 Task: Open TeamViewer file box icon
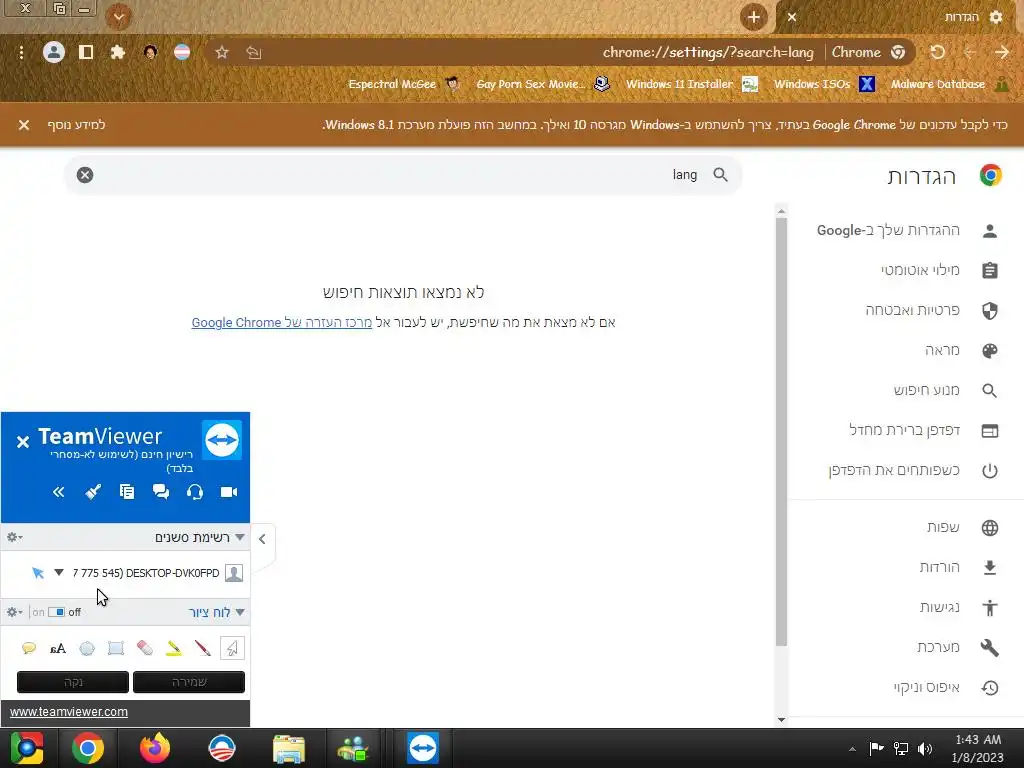tap(127, 492)
